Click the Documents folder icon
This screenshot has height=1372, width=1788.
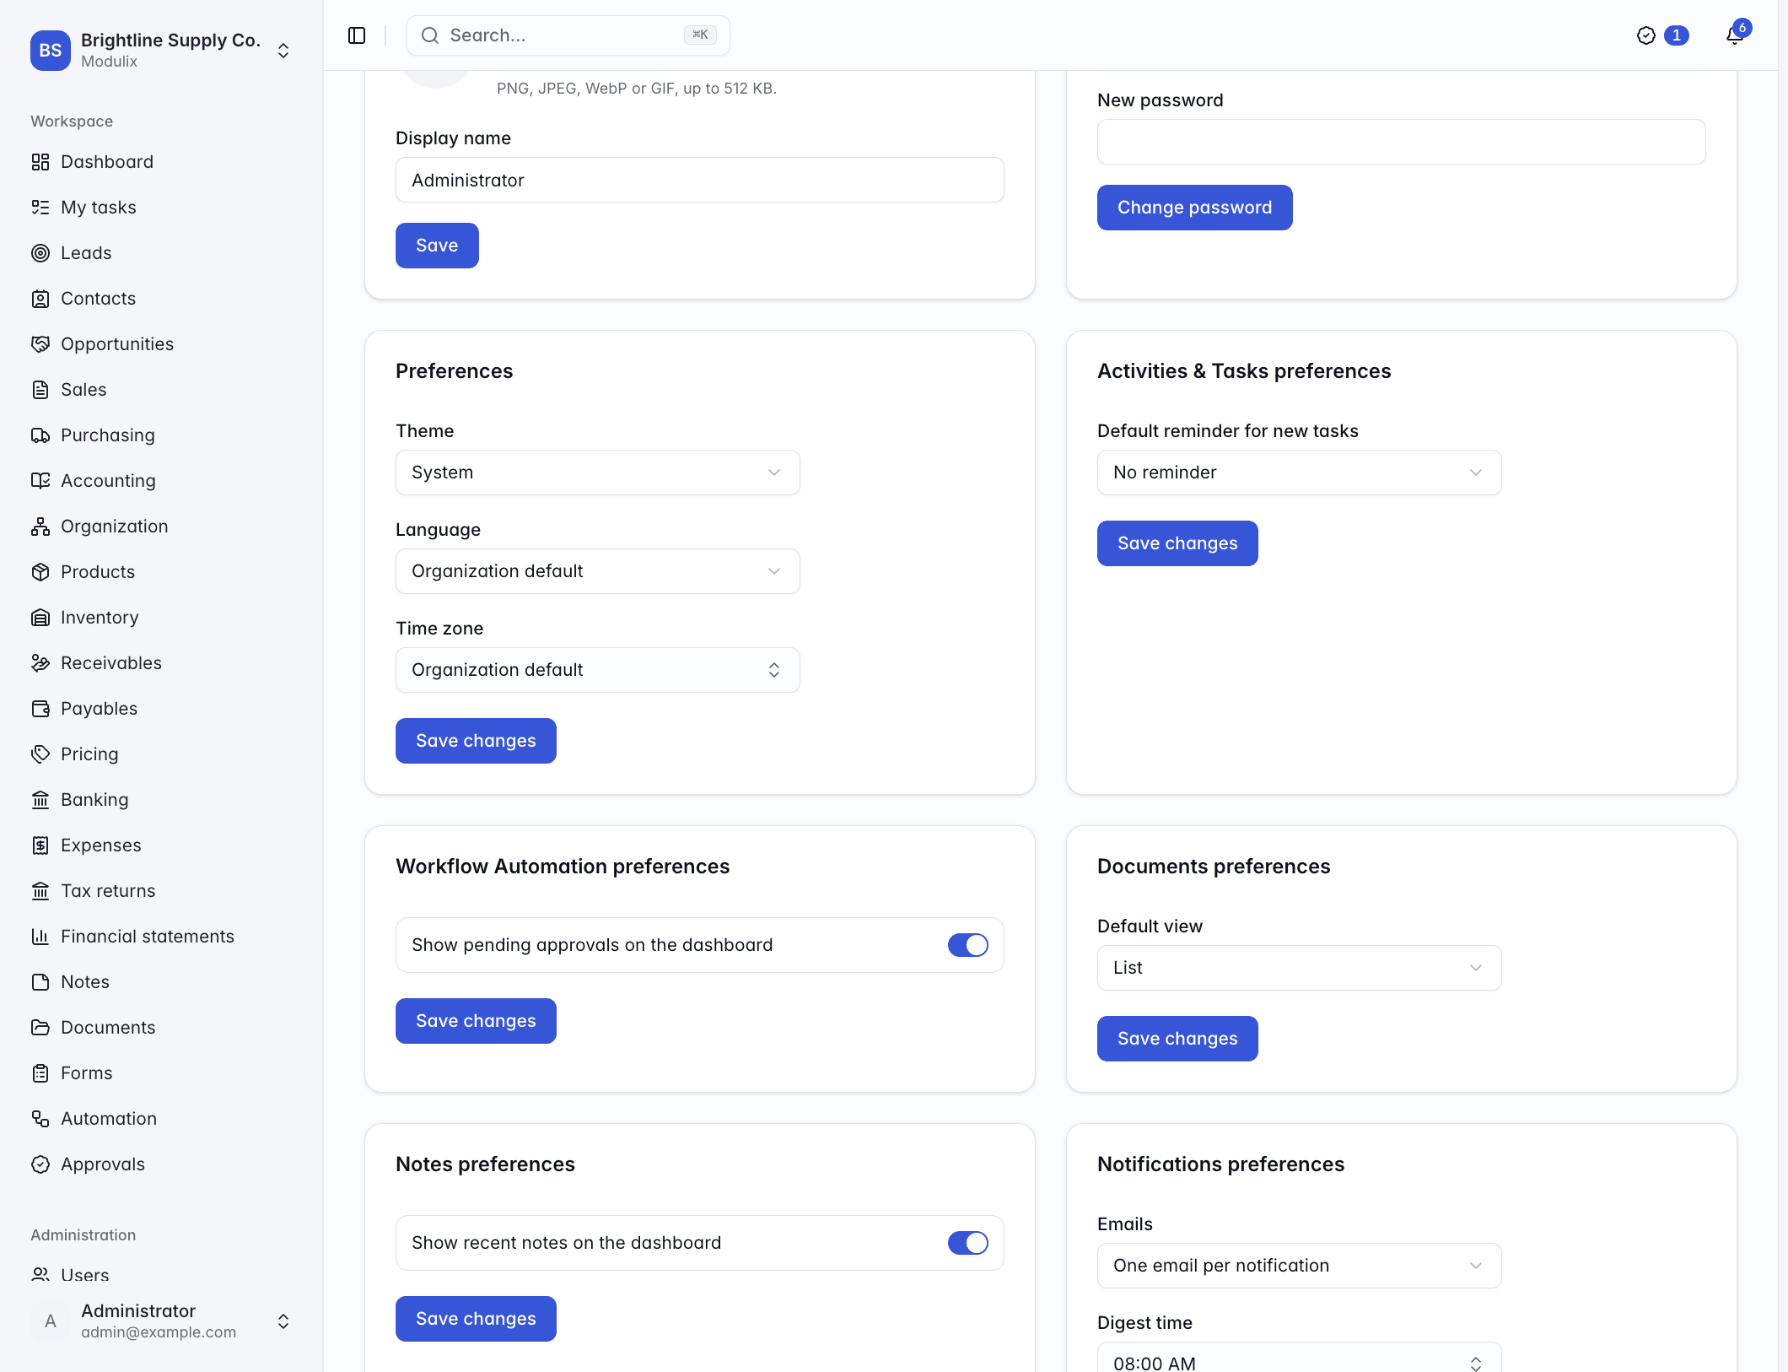(40, 1027)
